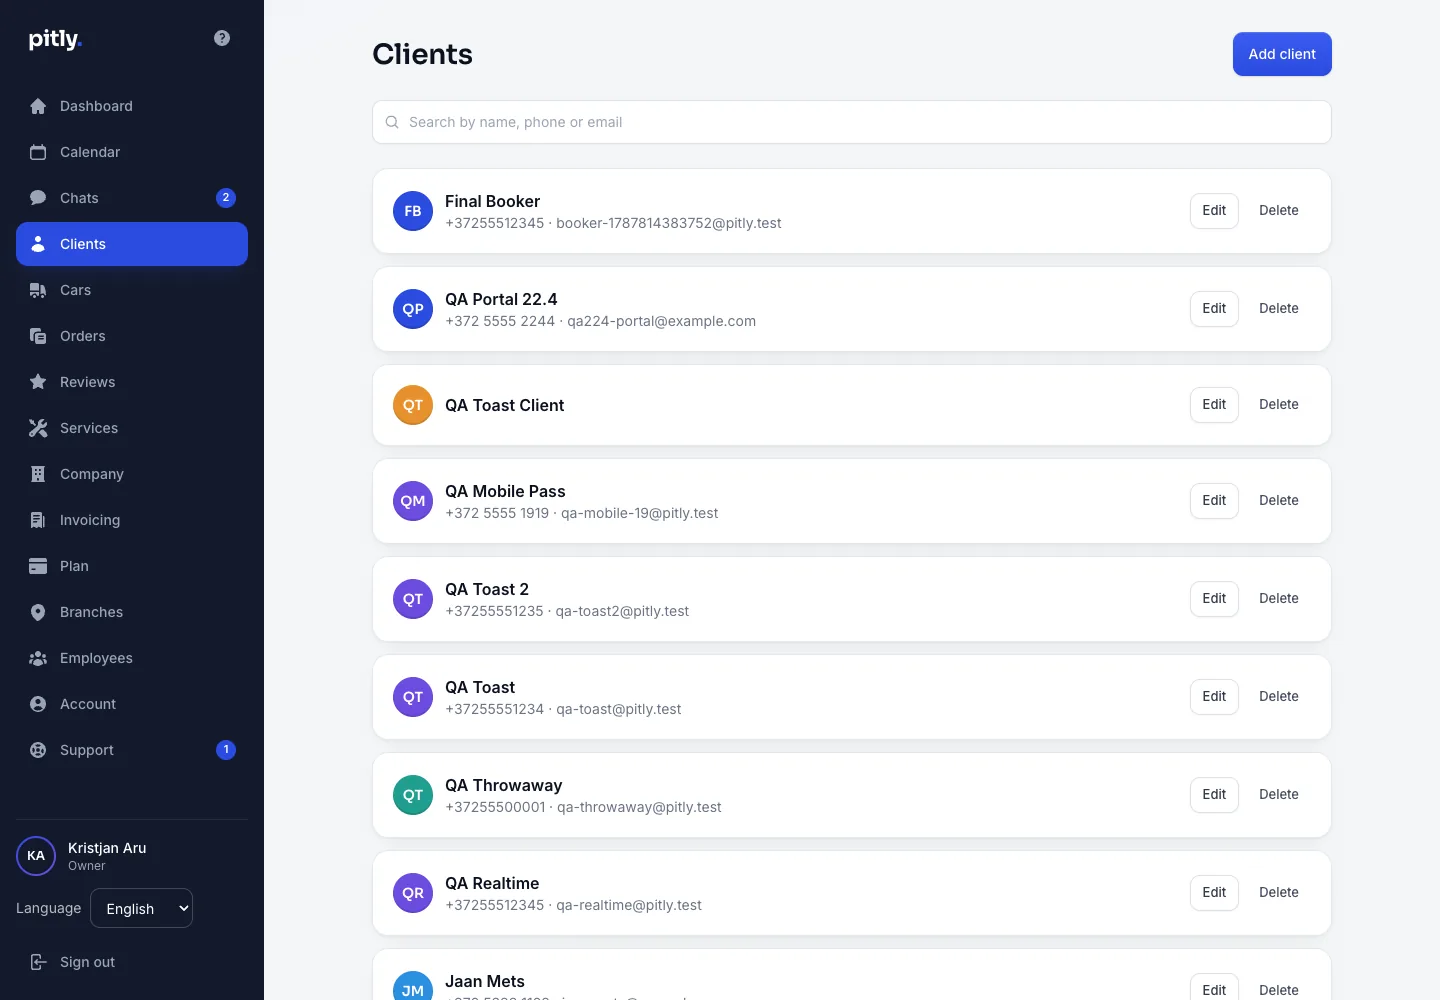This screenshot has height=1000, width=1440.
Task: Click the Add client button
Action: [1282, 54]
